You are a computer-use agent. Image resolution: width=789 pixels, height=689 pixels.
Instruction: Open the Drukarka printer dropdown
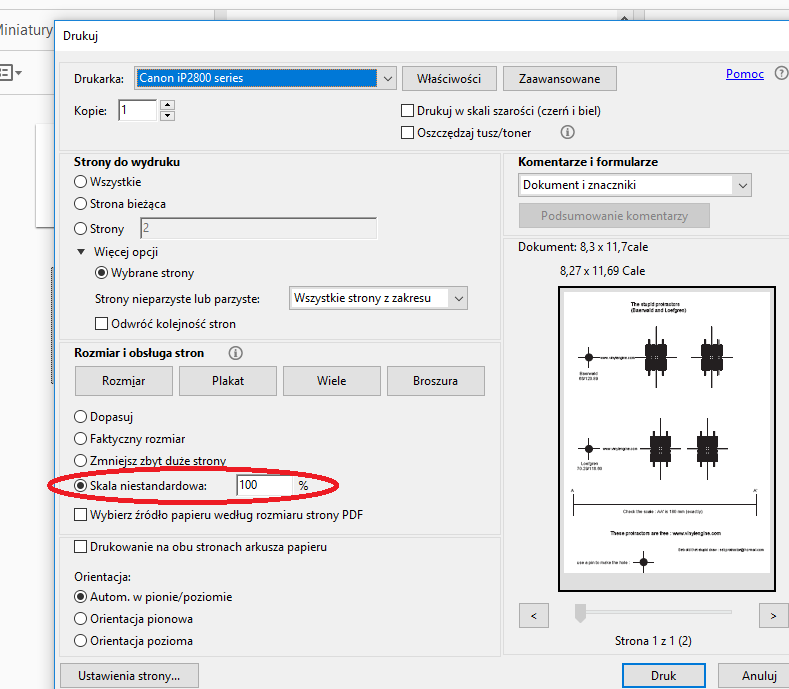(388, 78)
